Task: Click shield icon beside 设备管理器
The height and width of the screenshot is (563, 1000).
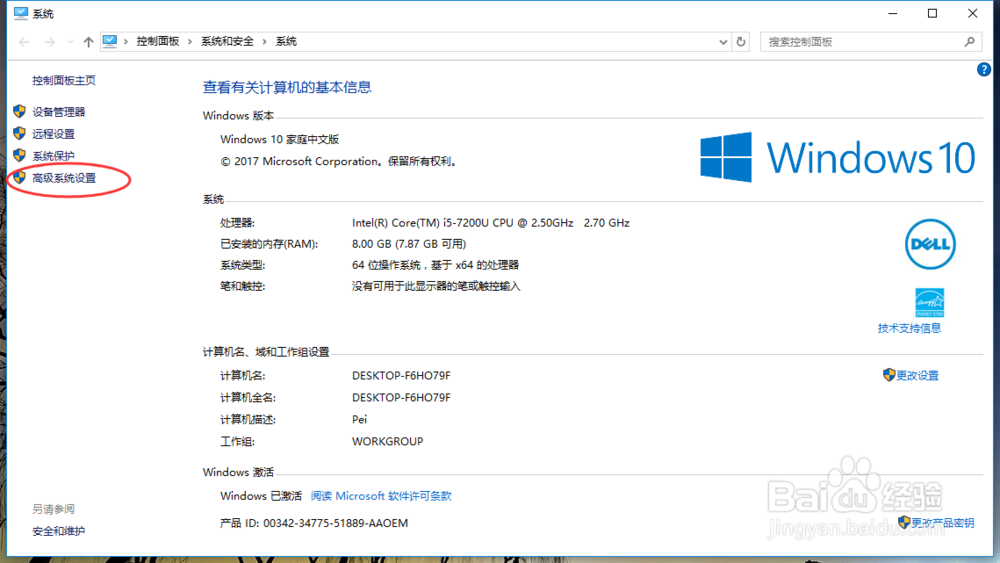Action: coord(19,112)
